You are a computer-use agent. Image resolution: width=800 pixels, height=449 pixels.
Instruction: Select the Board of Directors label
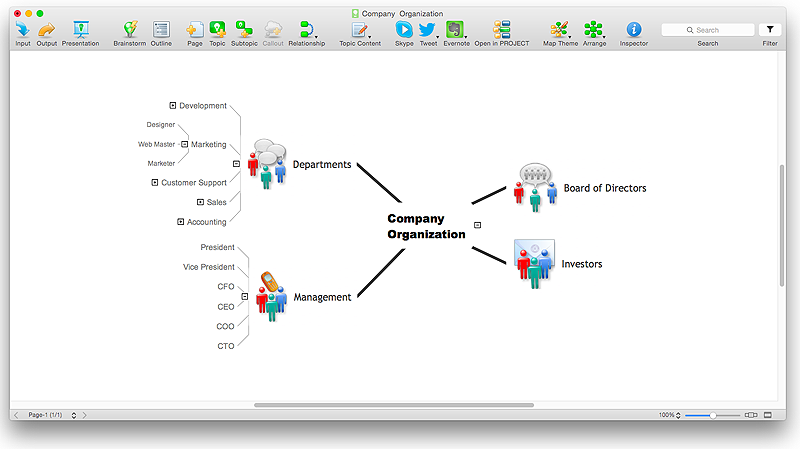(605, 188)
